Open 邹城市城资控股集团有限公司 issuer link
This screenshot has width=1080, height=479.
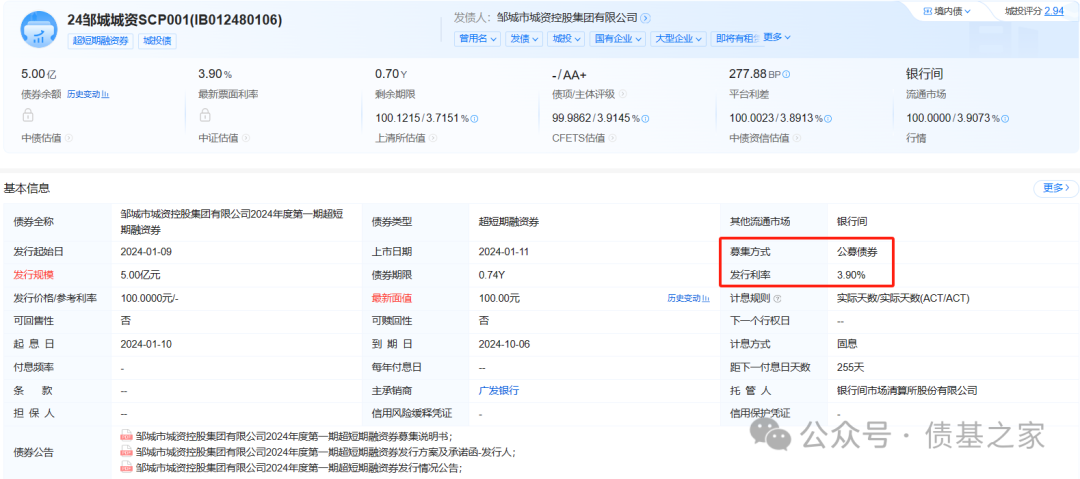(x=567, y=18)
